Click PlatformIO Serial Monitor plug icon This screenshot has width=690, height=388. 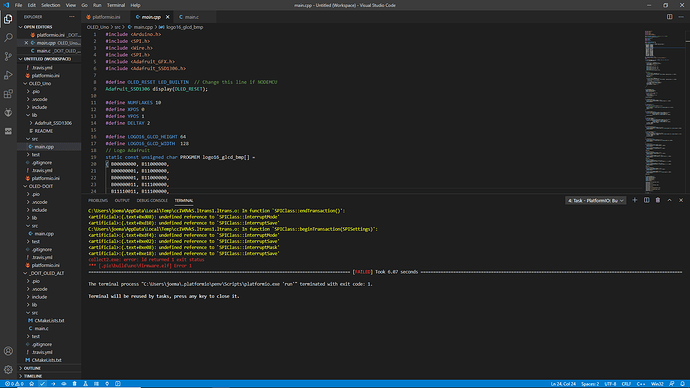click(107, 384)
